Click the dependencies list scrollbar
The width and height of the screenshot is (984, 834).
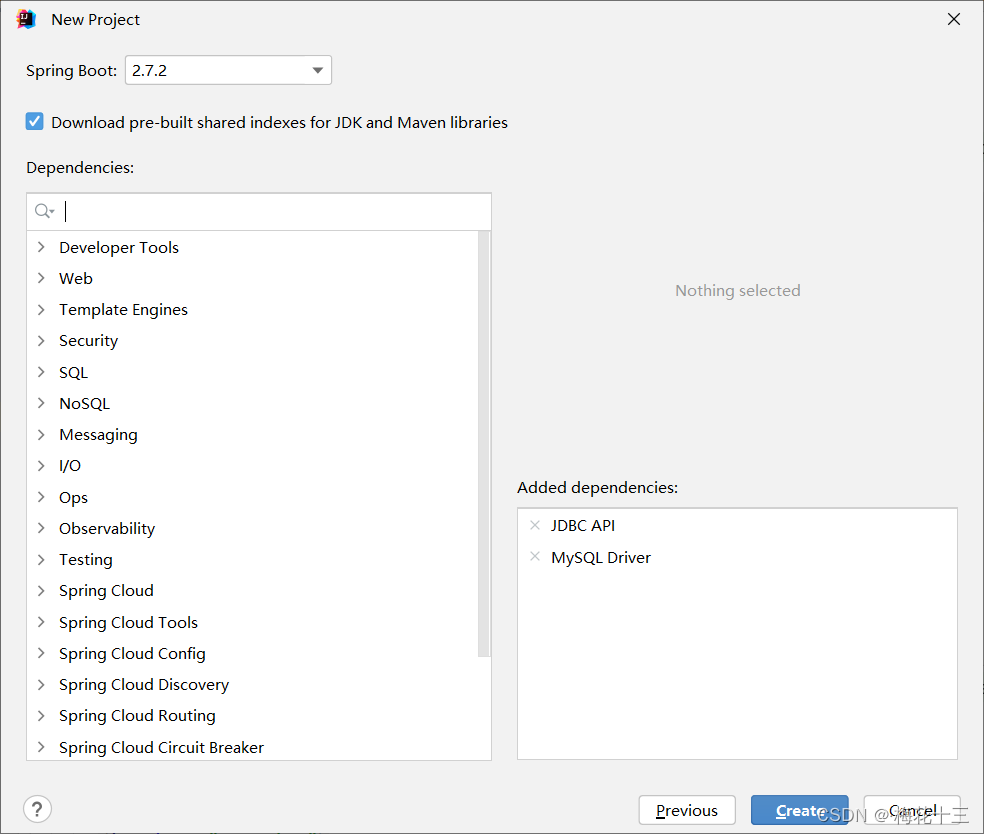pyautogui.click(x=484, y=444)
